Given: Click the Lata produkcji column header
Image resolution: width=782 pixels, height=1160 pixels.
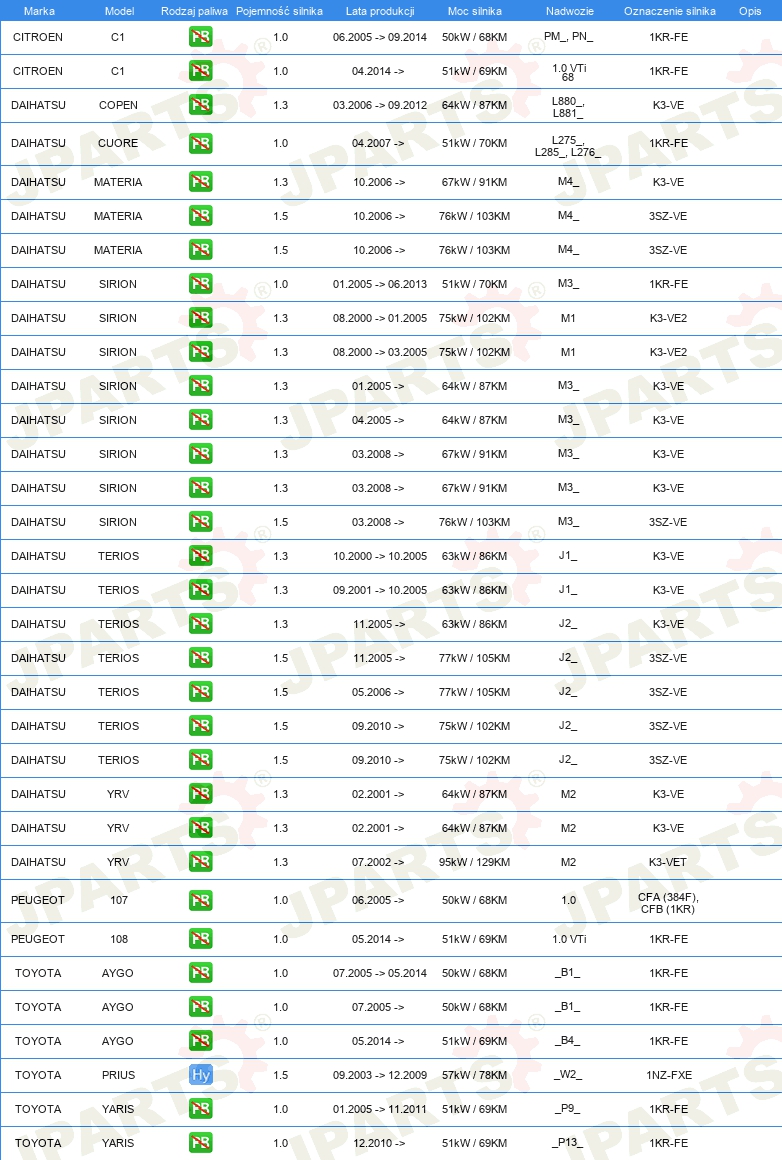Looking at the screenshot, I should (380, 11).
